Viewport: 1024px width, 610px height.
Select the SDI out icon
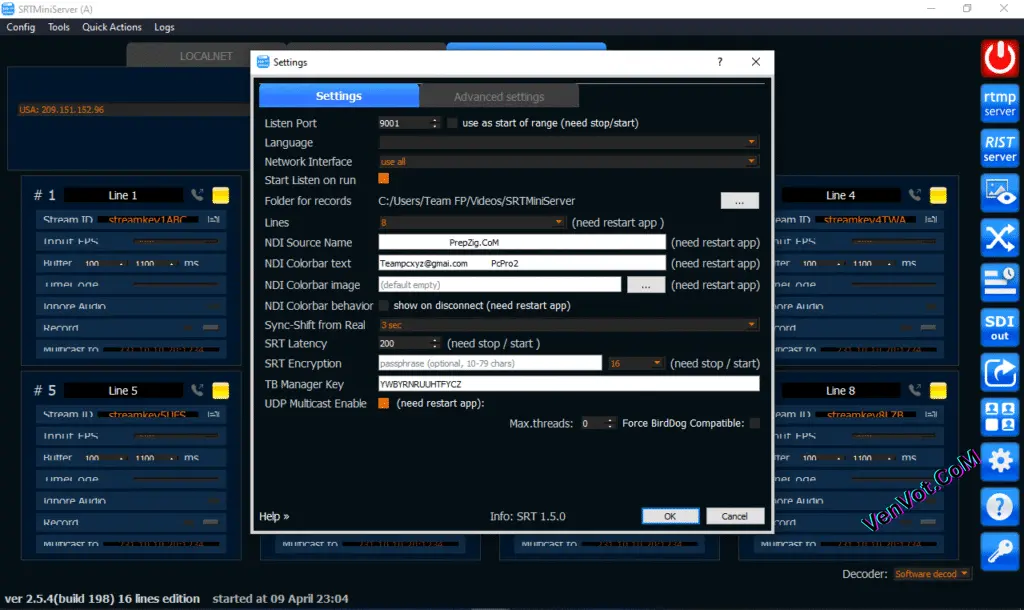[999, 326]
